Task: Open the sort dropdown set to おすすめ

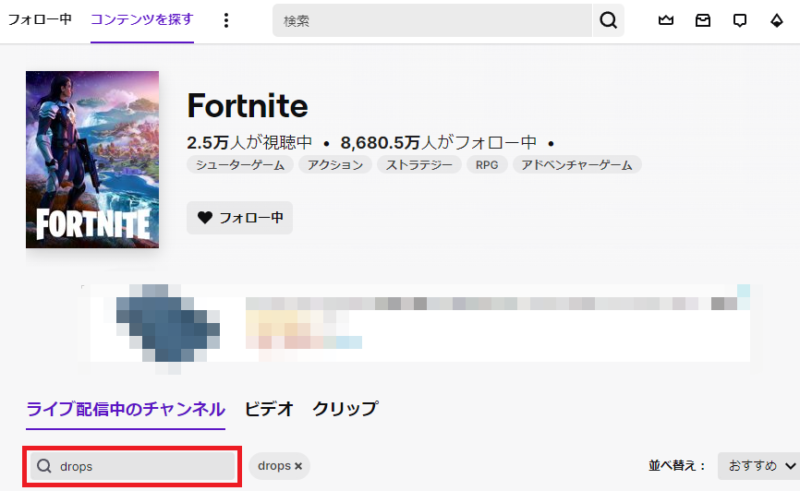Action: point(759,465)
